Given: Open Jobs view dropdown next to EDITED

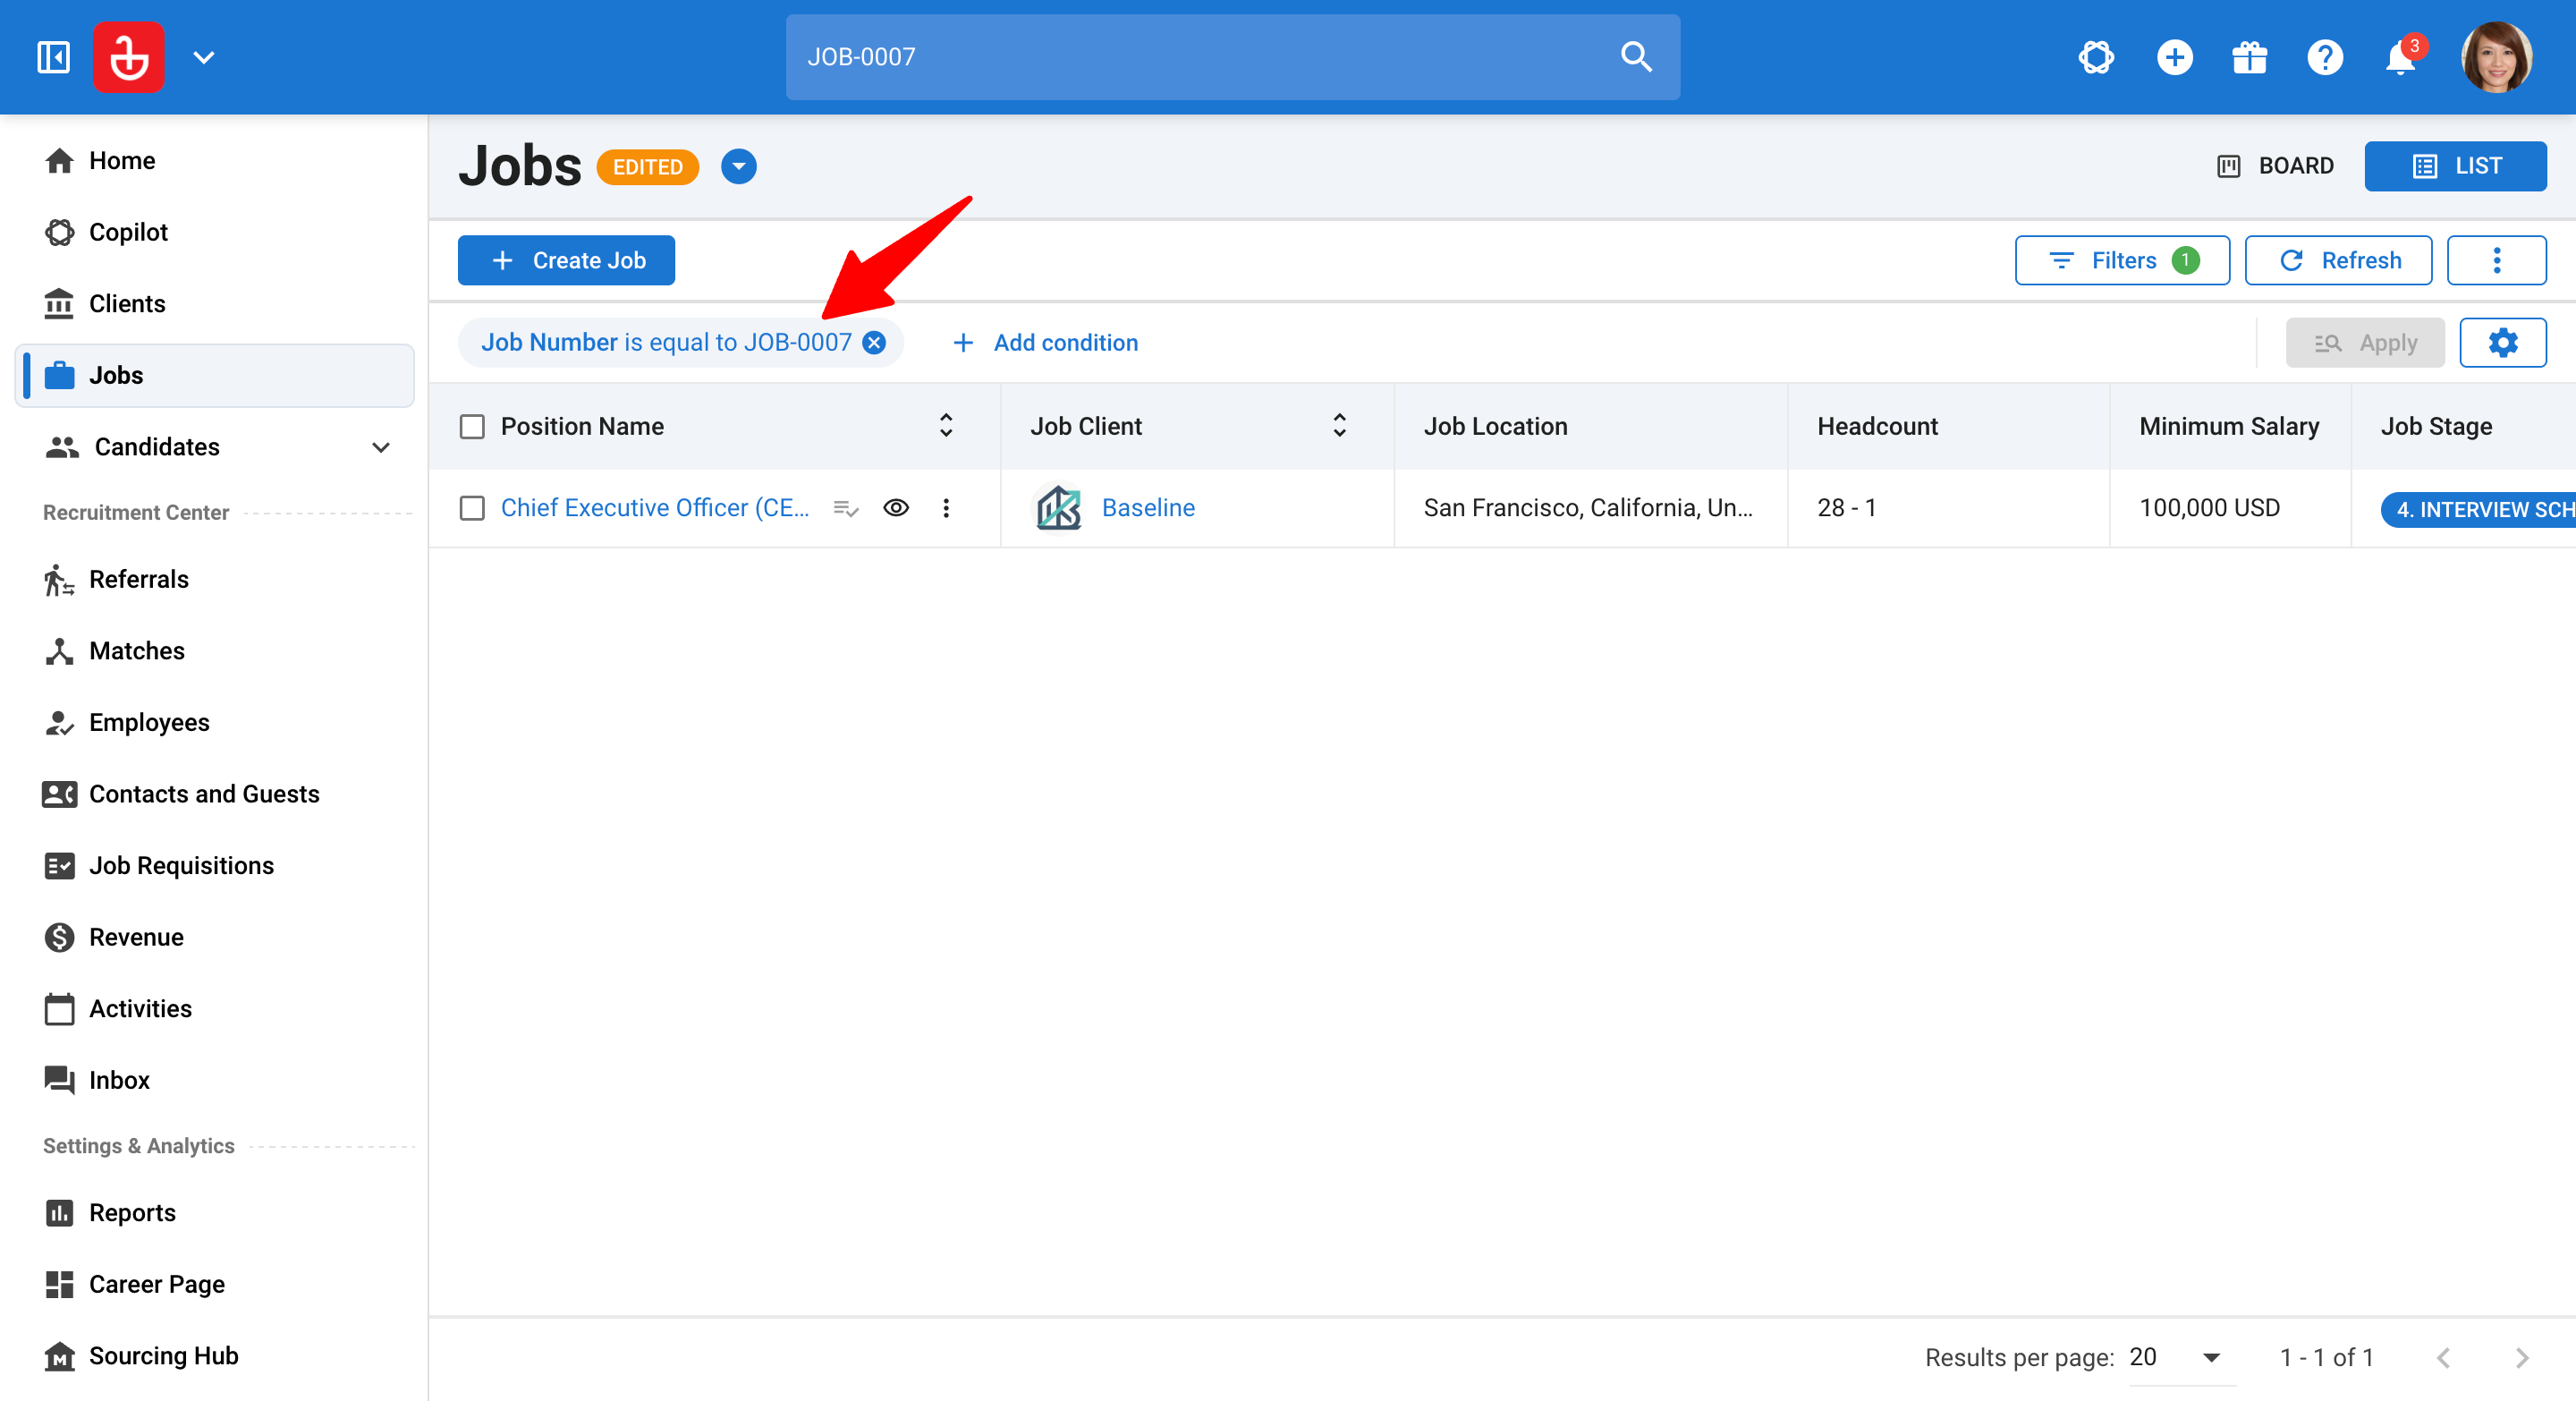Looking at the screenshot, I should (x=739, y=166).
